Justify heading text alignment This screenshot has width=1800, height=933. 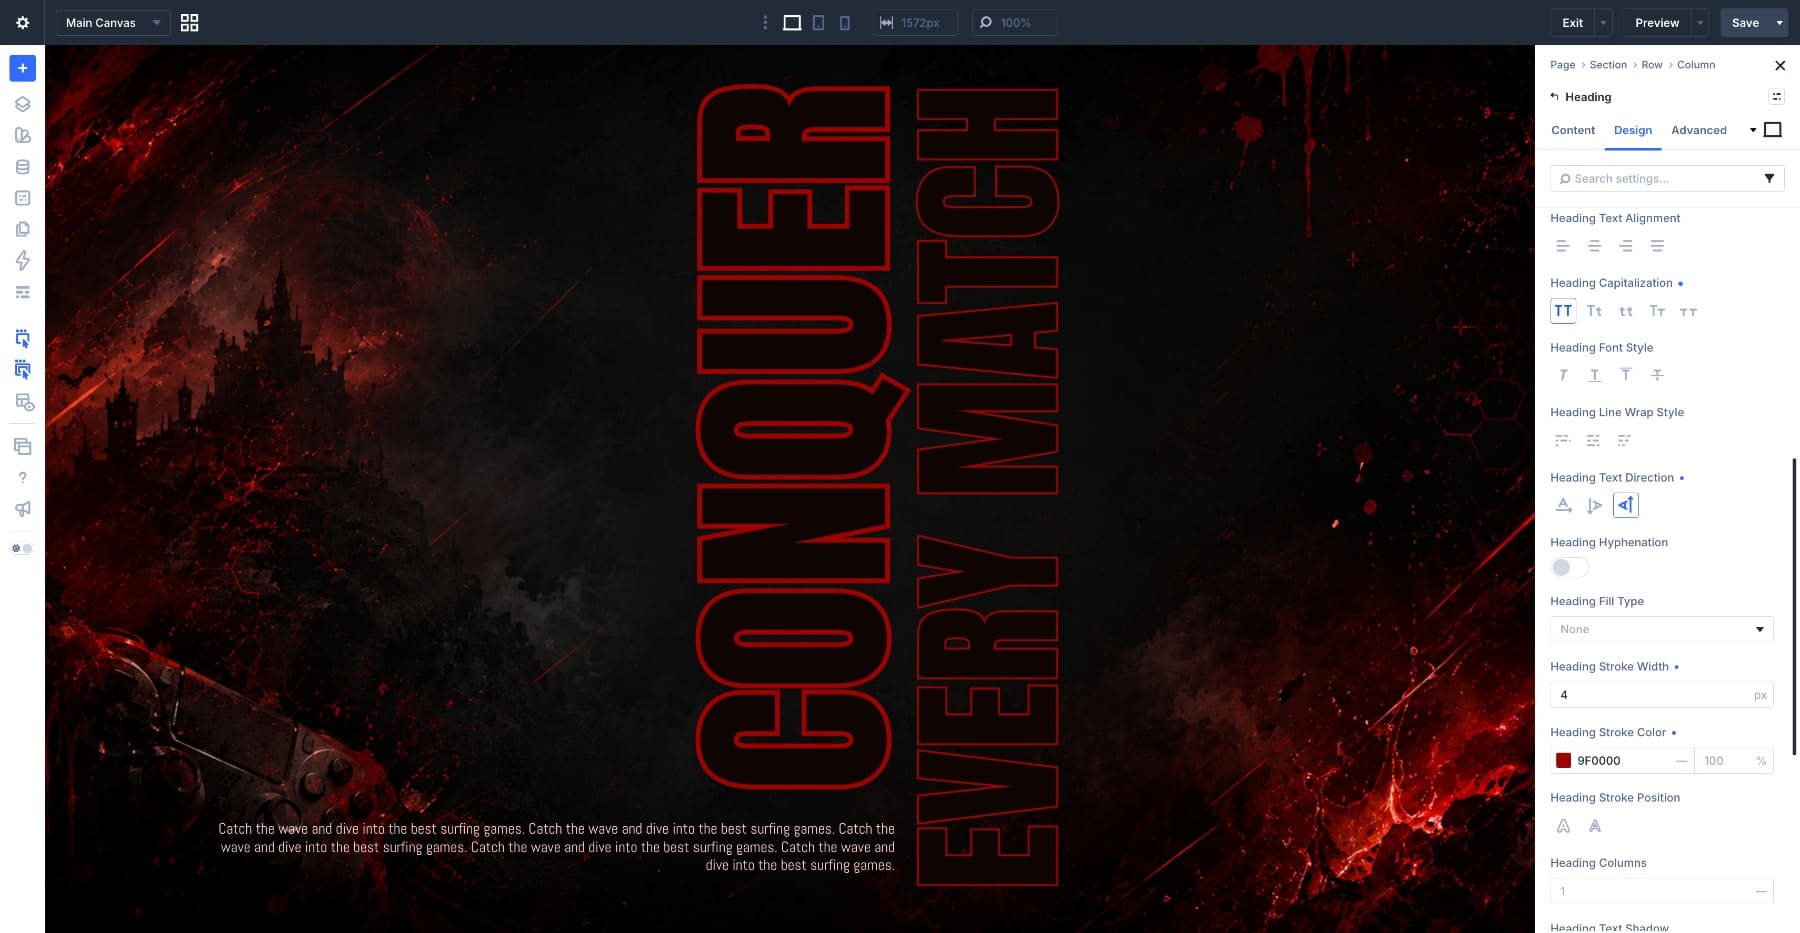tap(1657, 246)
